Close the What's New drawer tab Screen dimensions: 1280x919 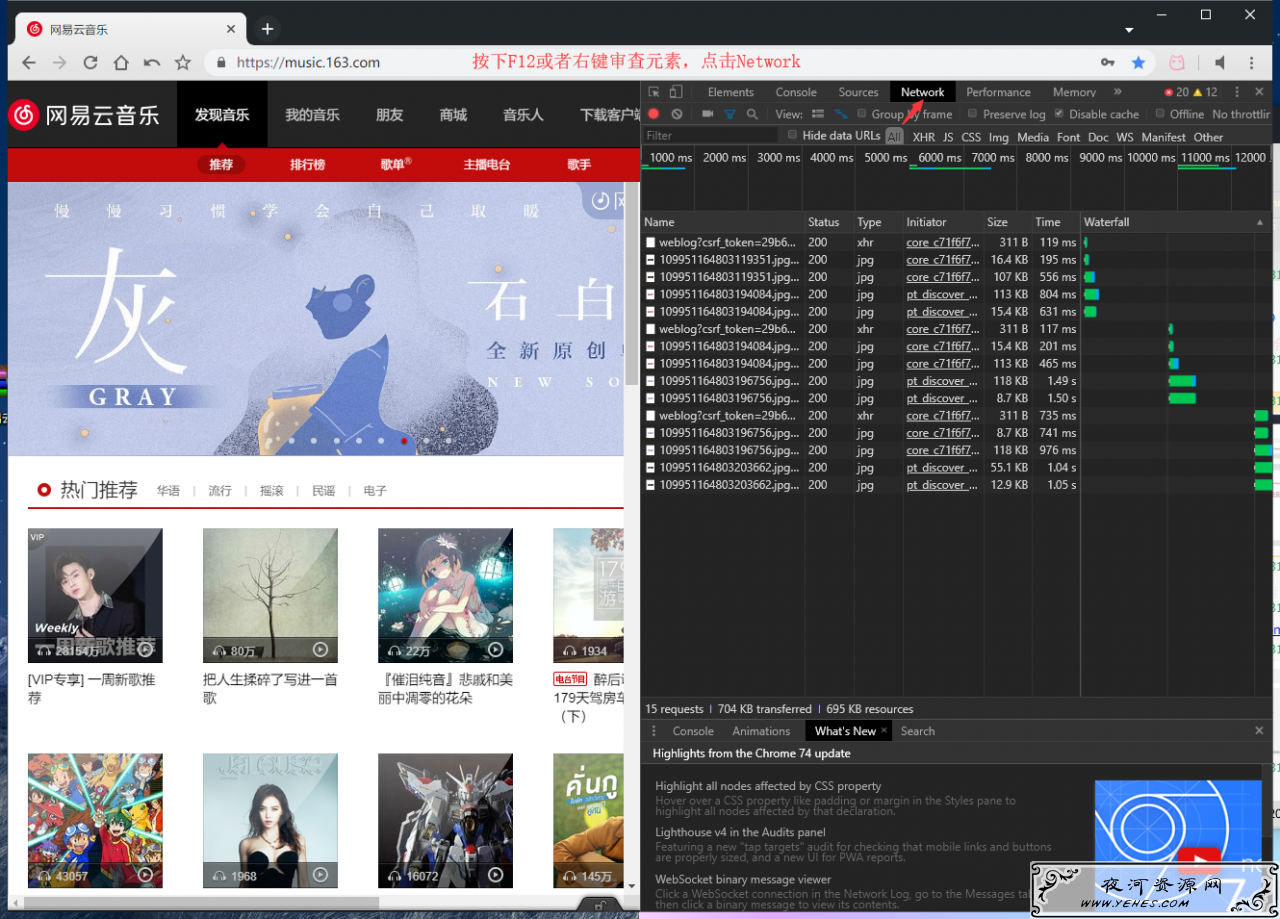(x=883, y=731)
